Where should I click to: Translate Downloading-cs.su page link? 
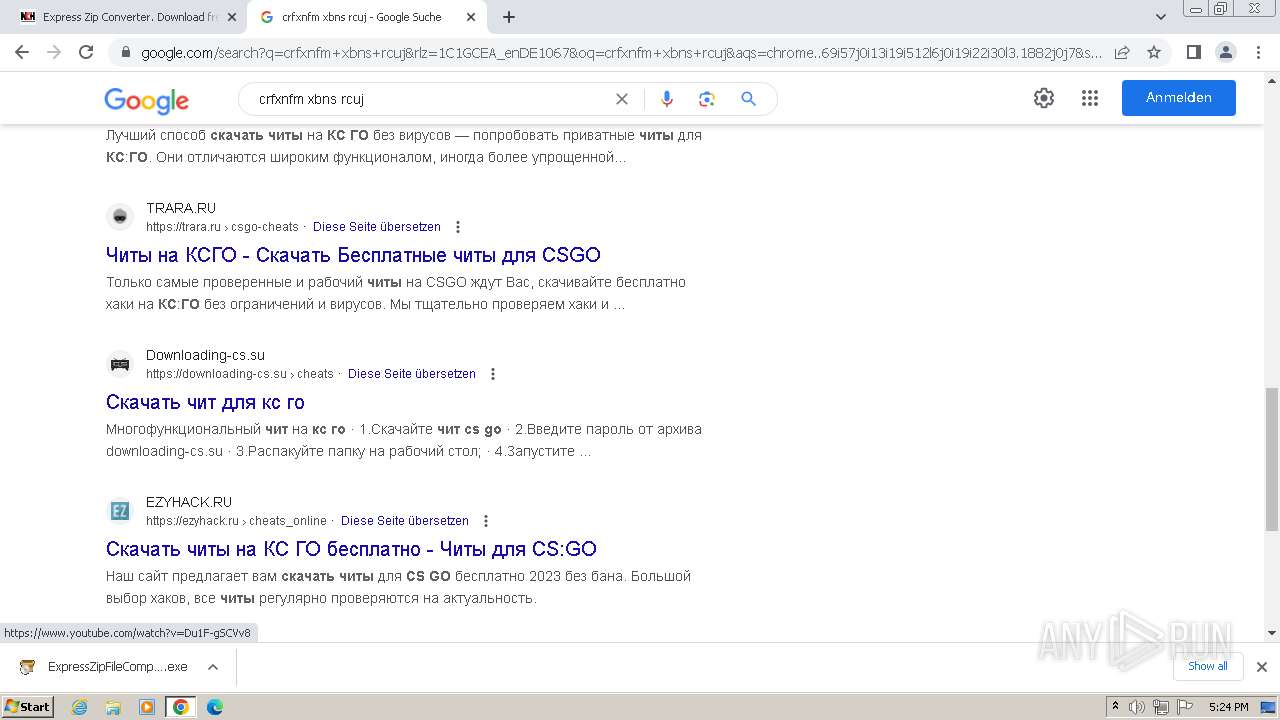[412, 374]
